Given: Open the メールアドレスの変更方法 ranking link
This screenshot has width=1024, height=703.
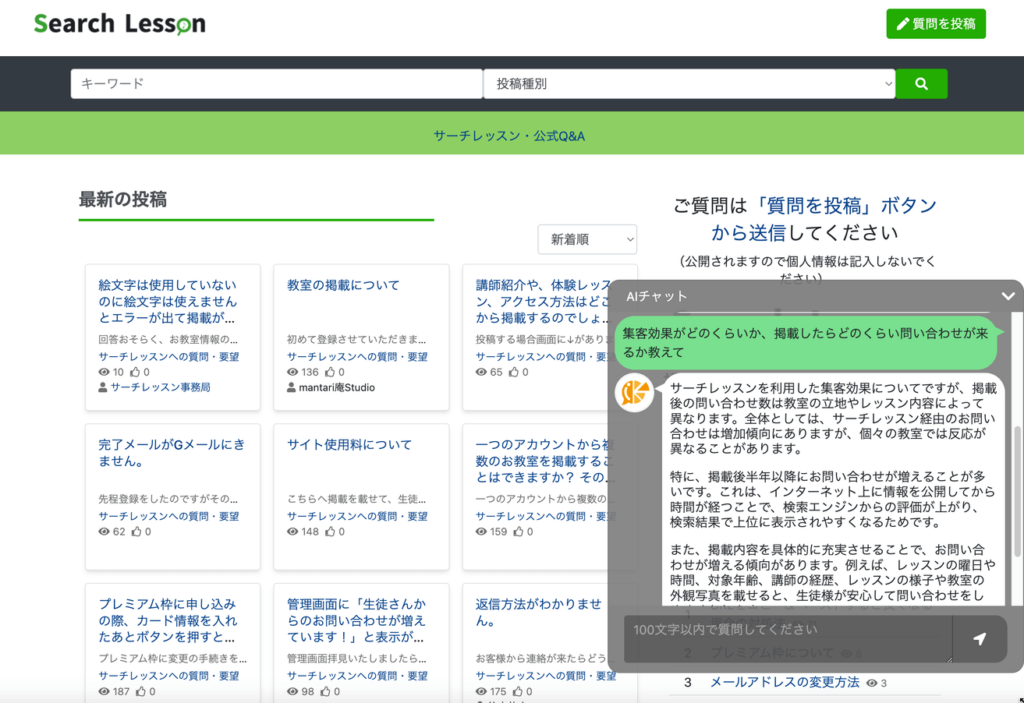Looking at the screenshot, I should pos(784,682).
